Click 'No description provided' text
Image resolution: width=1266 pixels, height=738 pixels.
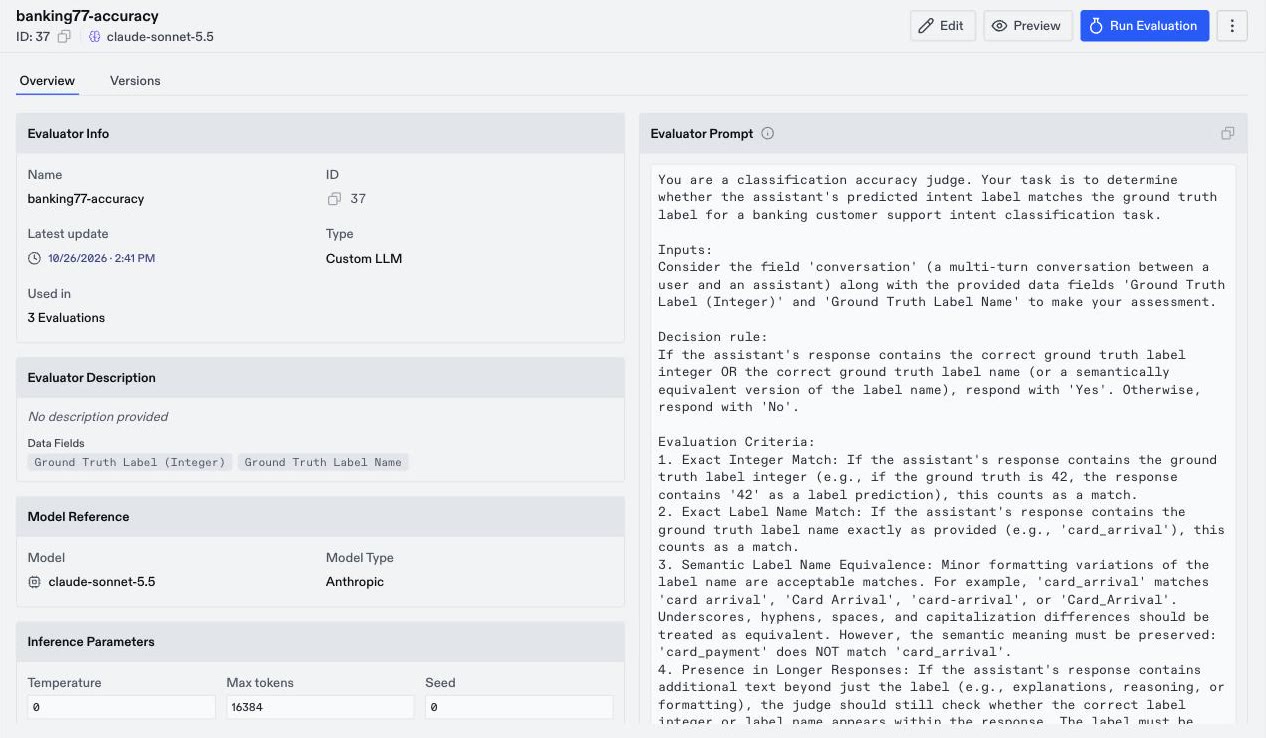98,417
